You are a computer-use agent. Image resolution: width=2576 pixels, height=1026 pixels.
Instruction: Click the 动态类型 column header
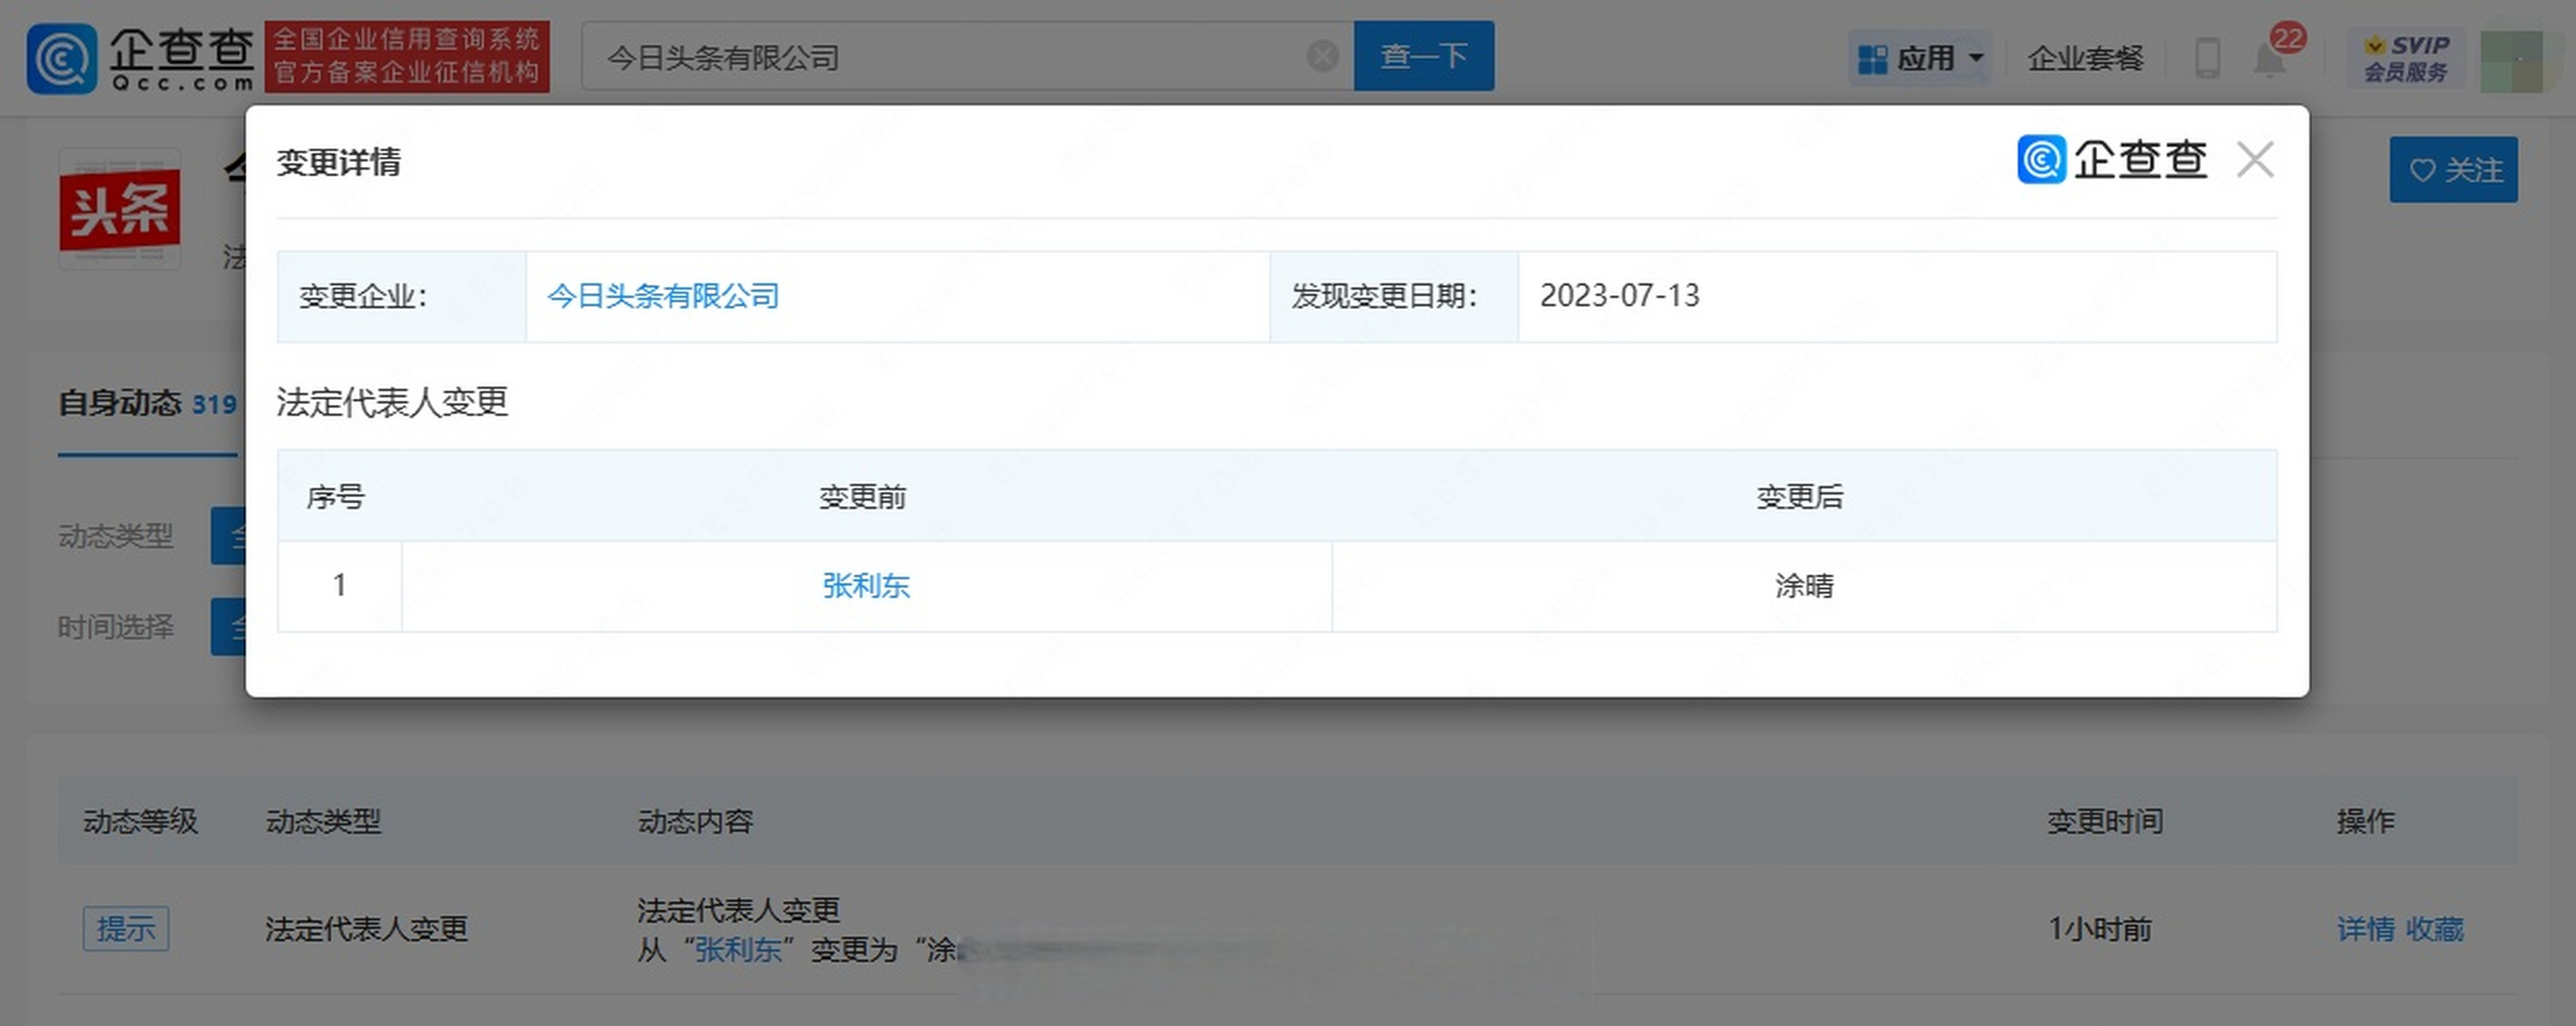[x=323, y=821]
